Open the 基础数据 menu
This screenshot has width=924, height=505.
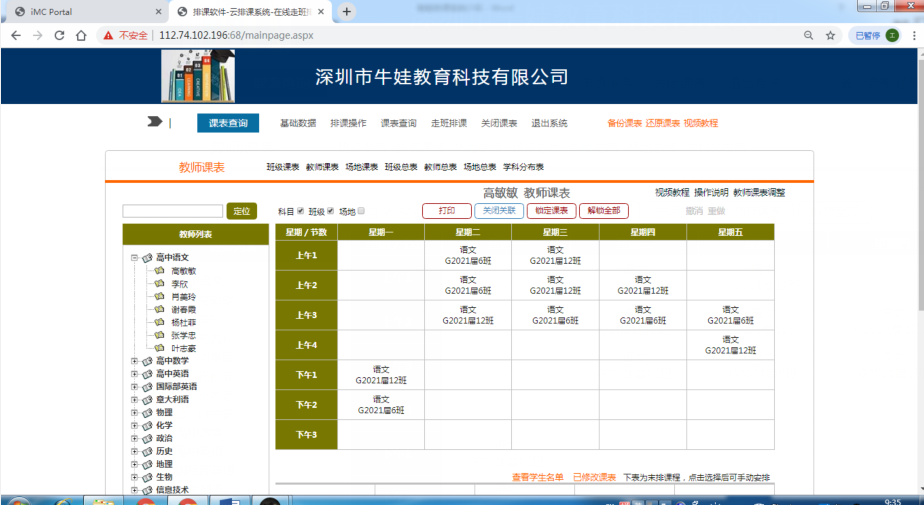(x=298, y=123)
